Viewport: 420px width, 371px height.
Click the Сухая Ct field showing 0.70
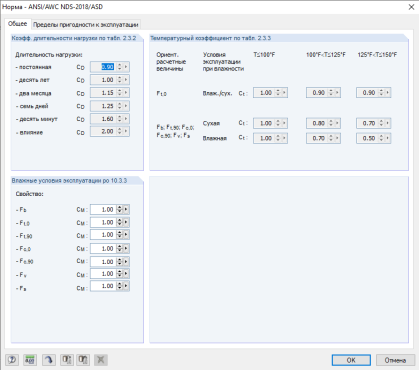pyautogui.click(x=367, y=123)
